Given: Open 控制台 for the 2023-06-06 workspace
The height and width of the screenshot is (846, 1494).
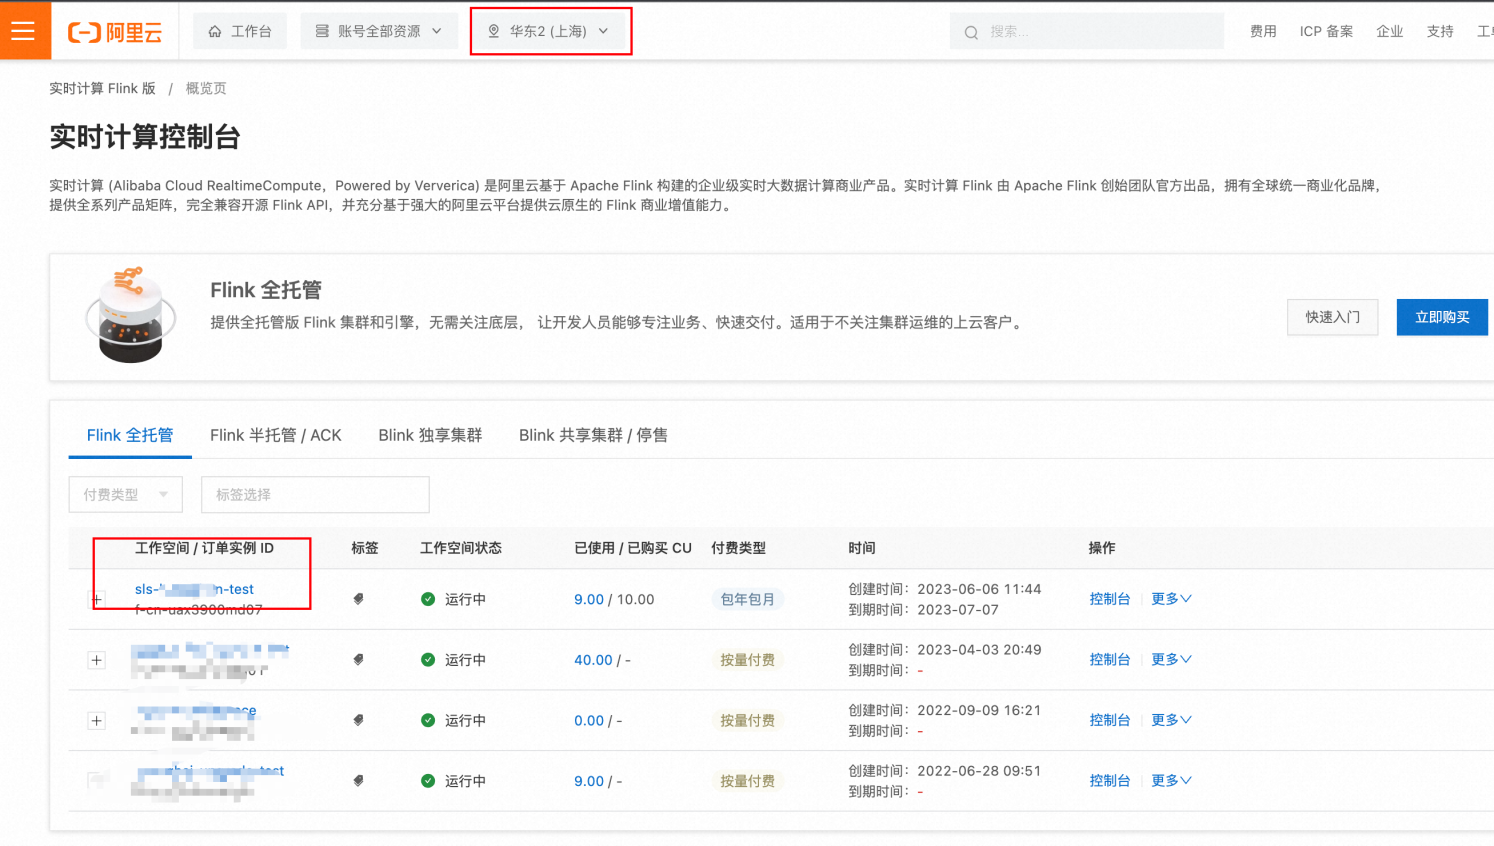Looking at the screenshot, I should [1110, 599].
